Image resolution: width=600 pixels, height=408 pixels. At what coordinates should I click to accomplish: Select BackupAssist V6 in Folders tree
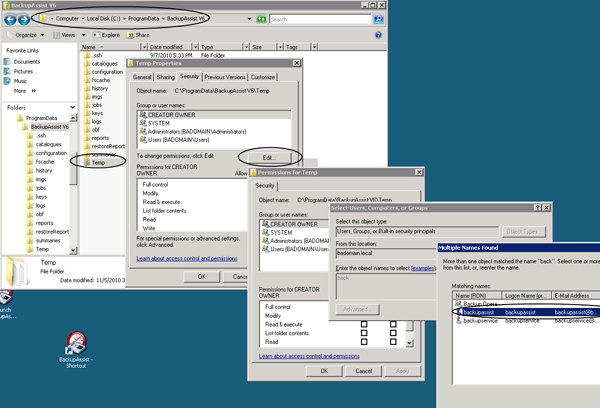coord(46,127)
